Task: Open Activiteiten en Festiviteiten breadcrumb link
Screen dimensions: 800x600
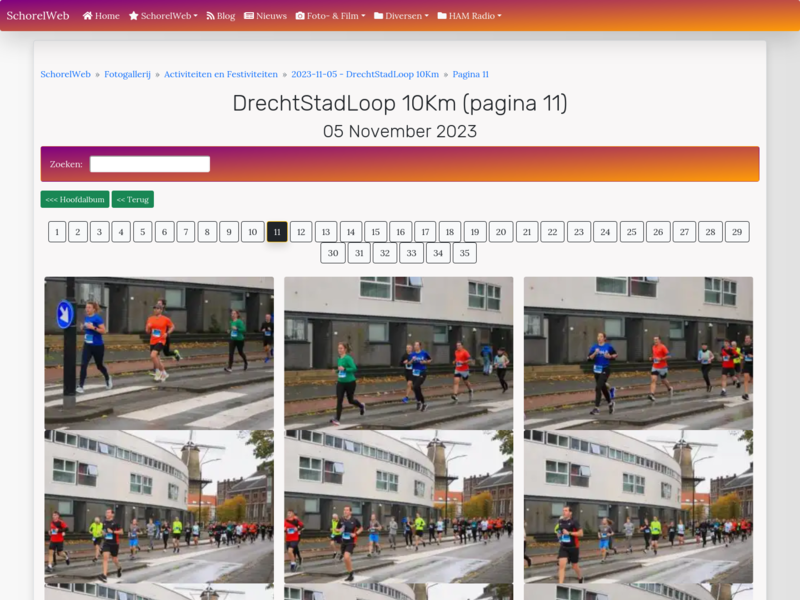Action: 221,74
